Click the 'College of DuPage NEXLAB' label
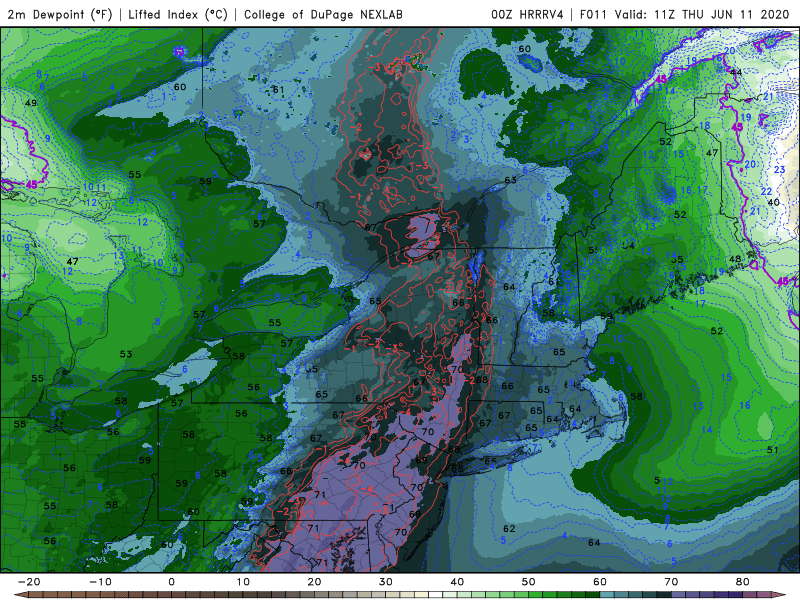This screenshot has width=800, height=600. pyautogui.click(x=323, y=14)
